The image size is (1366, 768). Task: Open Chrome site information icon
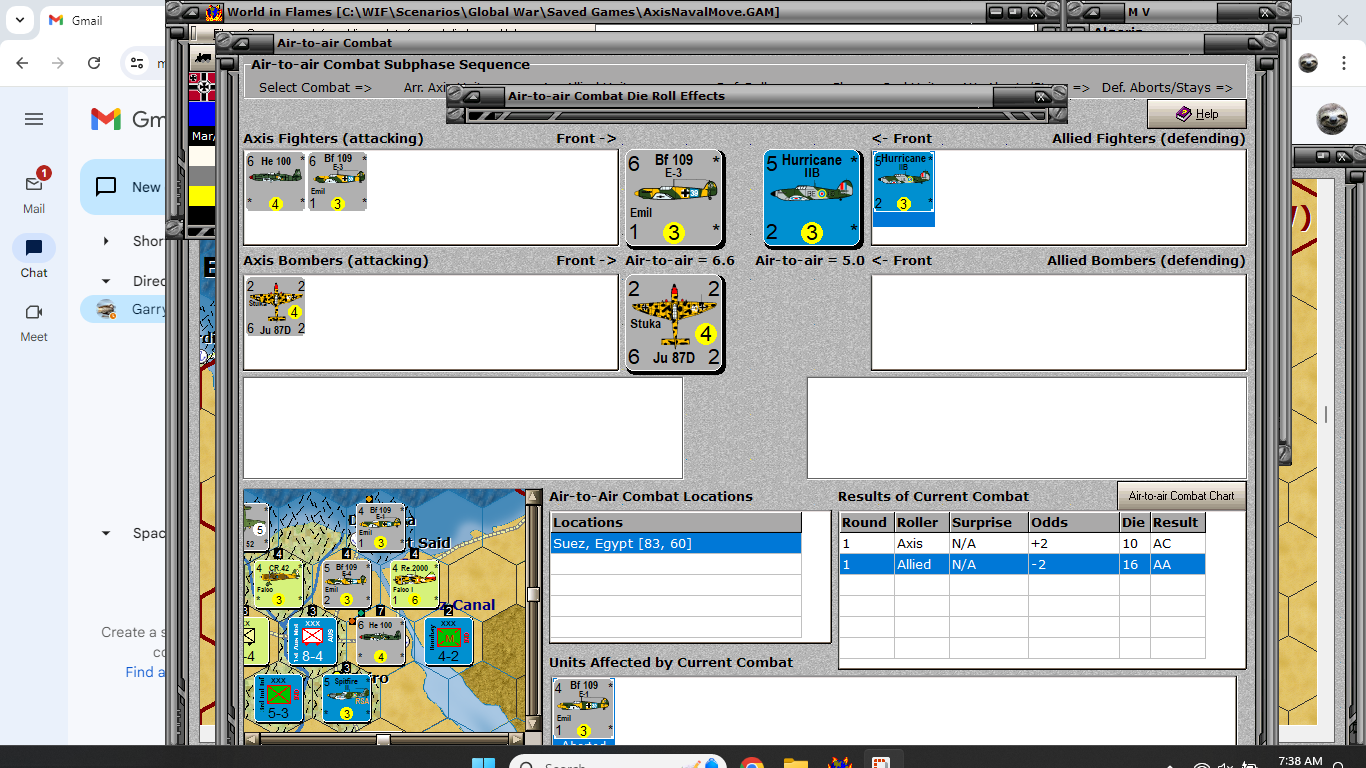[138, 63]
